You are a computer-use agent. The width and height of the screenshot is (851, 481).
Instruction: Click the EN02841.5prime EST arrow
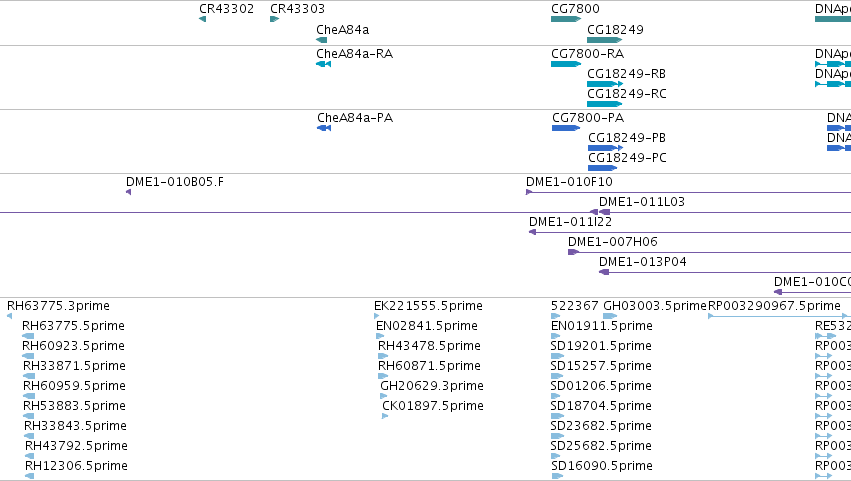(380, 337)
